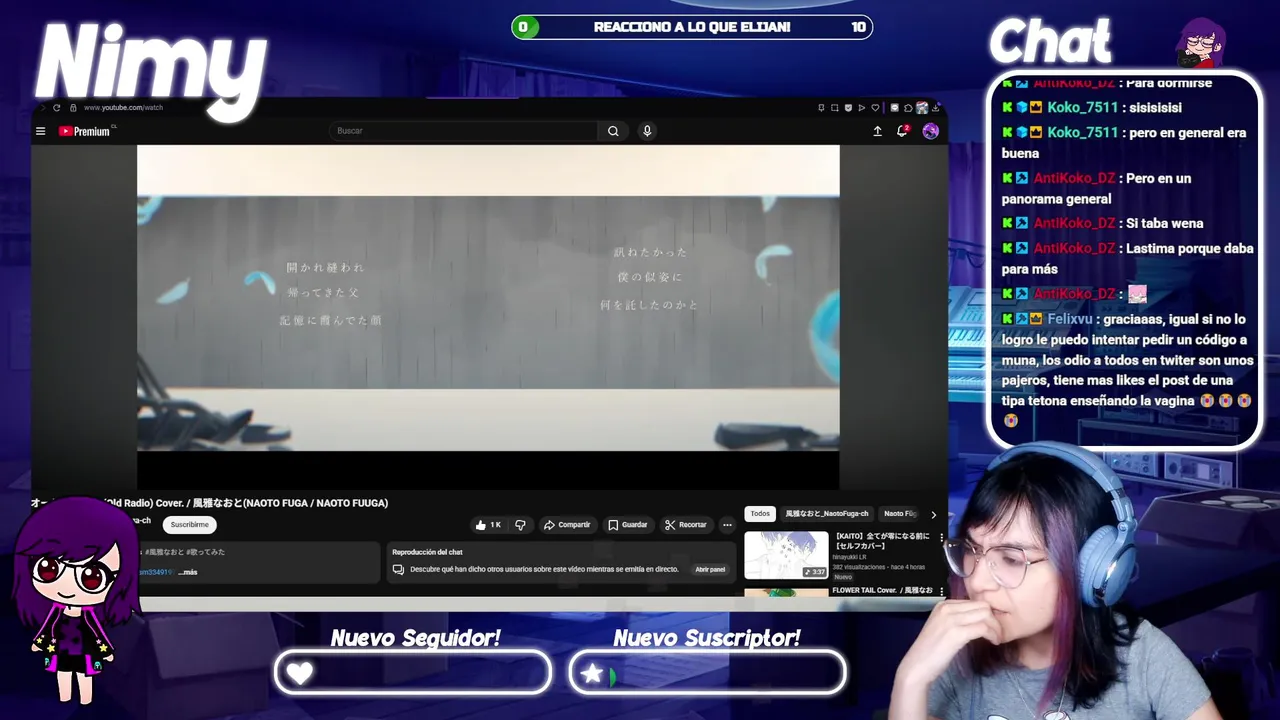
Task: Click the #歌ってみた hashtag link
Action: click(x=206, y=552)
